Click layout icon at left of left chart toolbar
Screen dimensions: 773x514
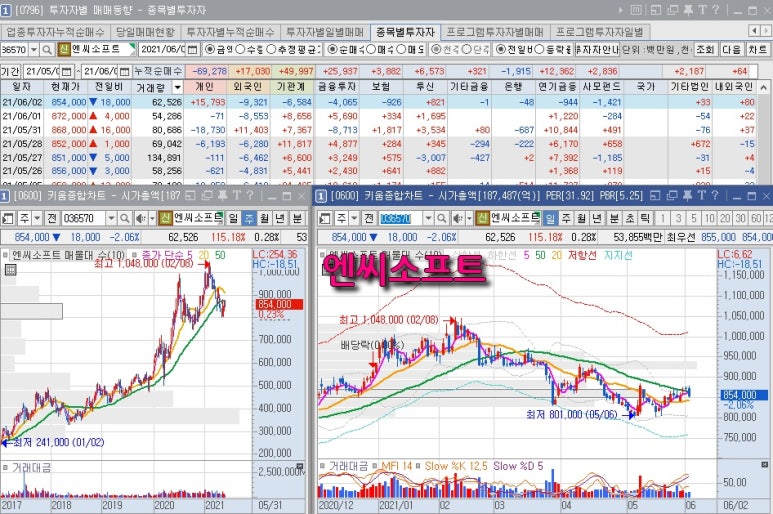pos(7,218)
